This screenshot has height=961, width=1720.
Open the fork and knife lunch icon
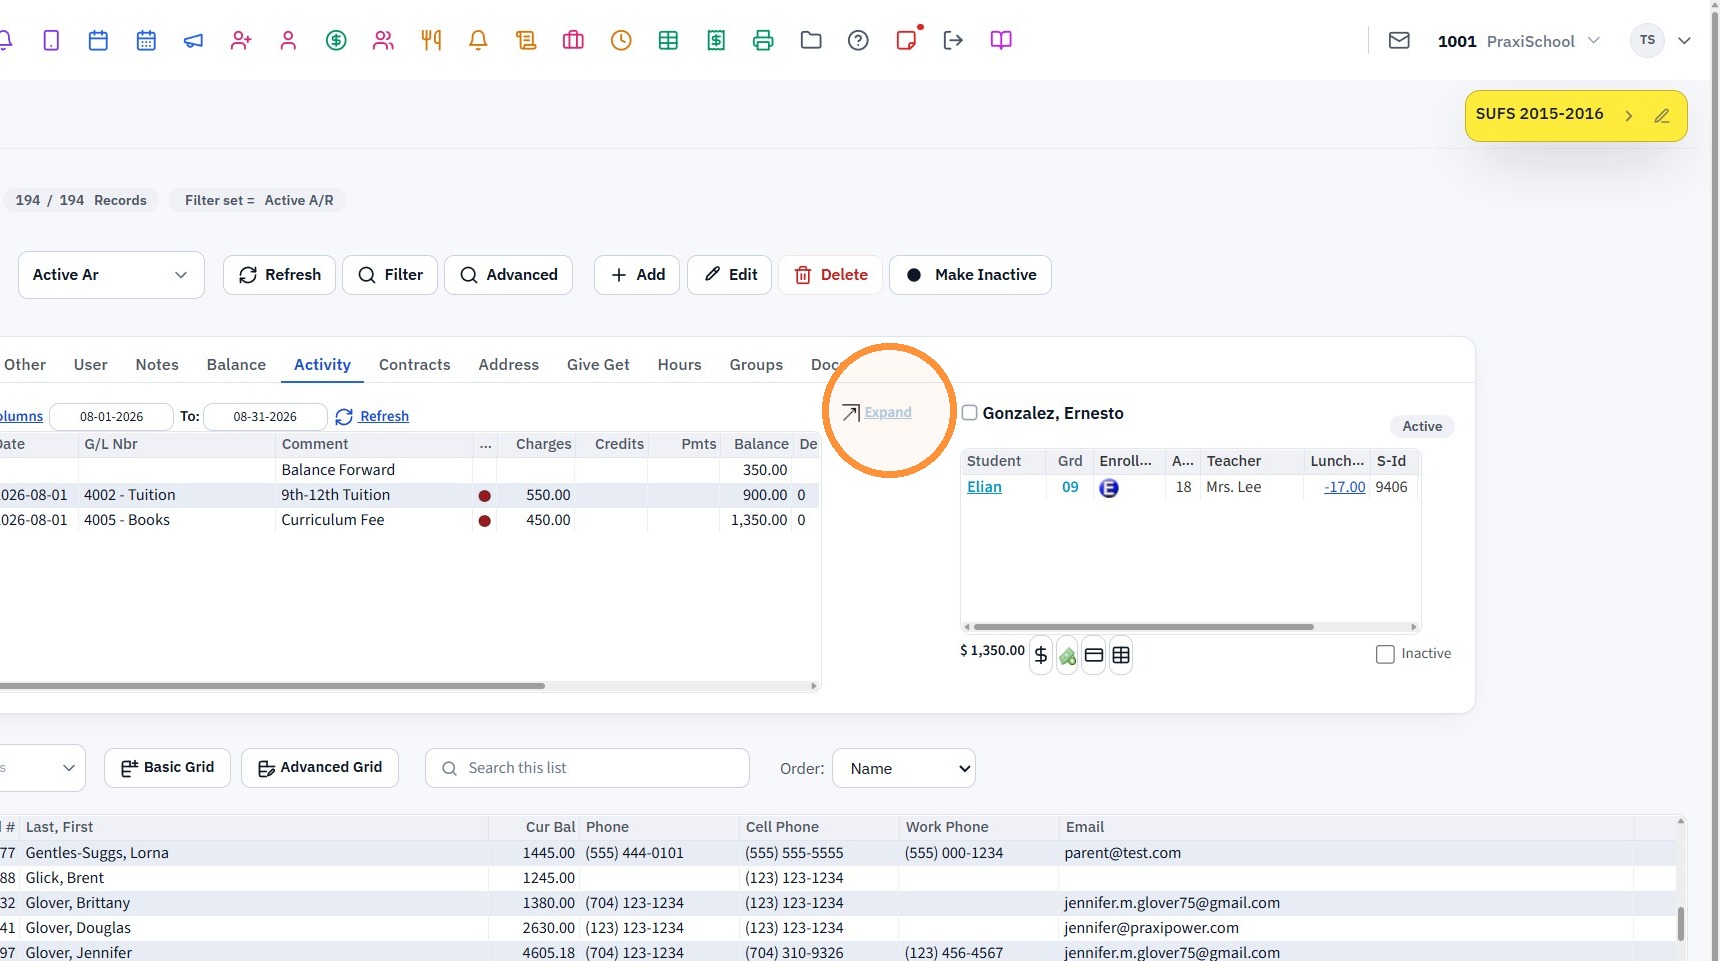431,40
